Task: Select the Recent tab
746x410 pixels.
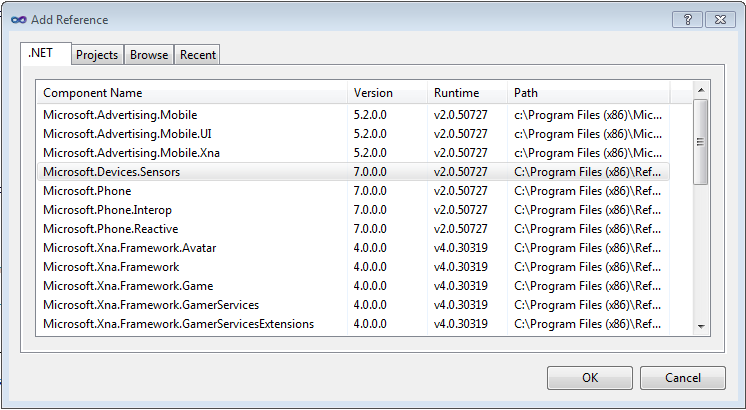Action: pyautogui.click(x=197, y=55)
